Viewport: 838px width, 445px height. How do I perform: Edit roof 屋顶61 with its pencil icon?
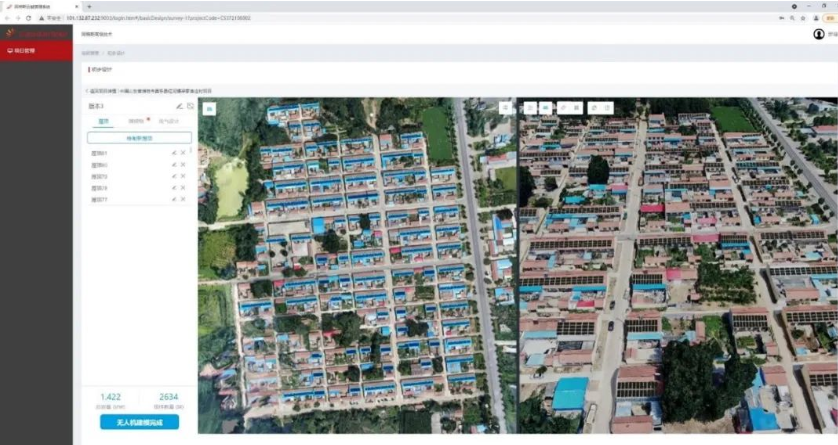click(174, 153)
